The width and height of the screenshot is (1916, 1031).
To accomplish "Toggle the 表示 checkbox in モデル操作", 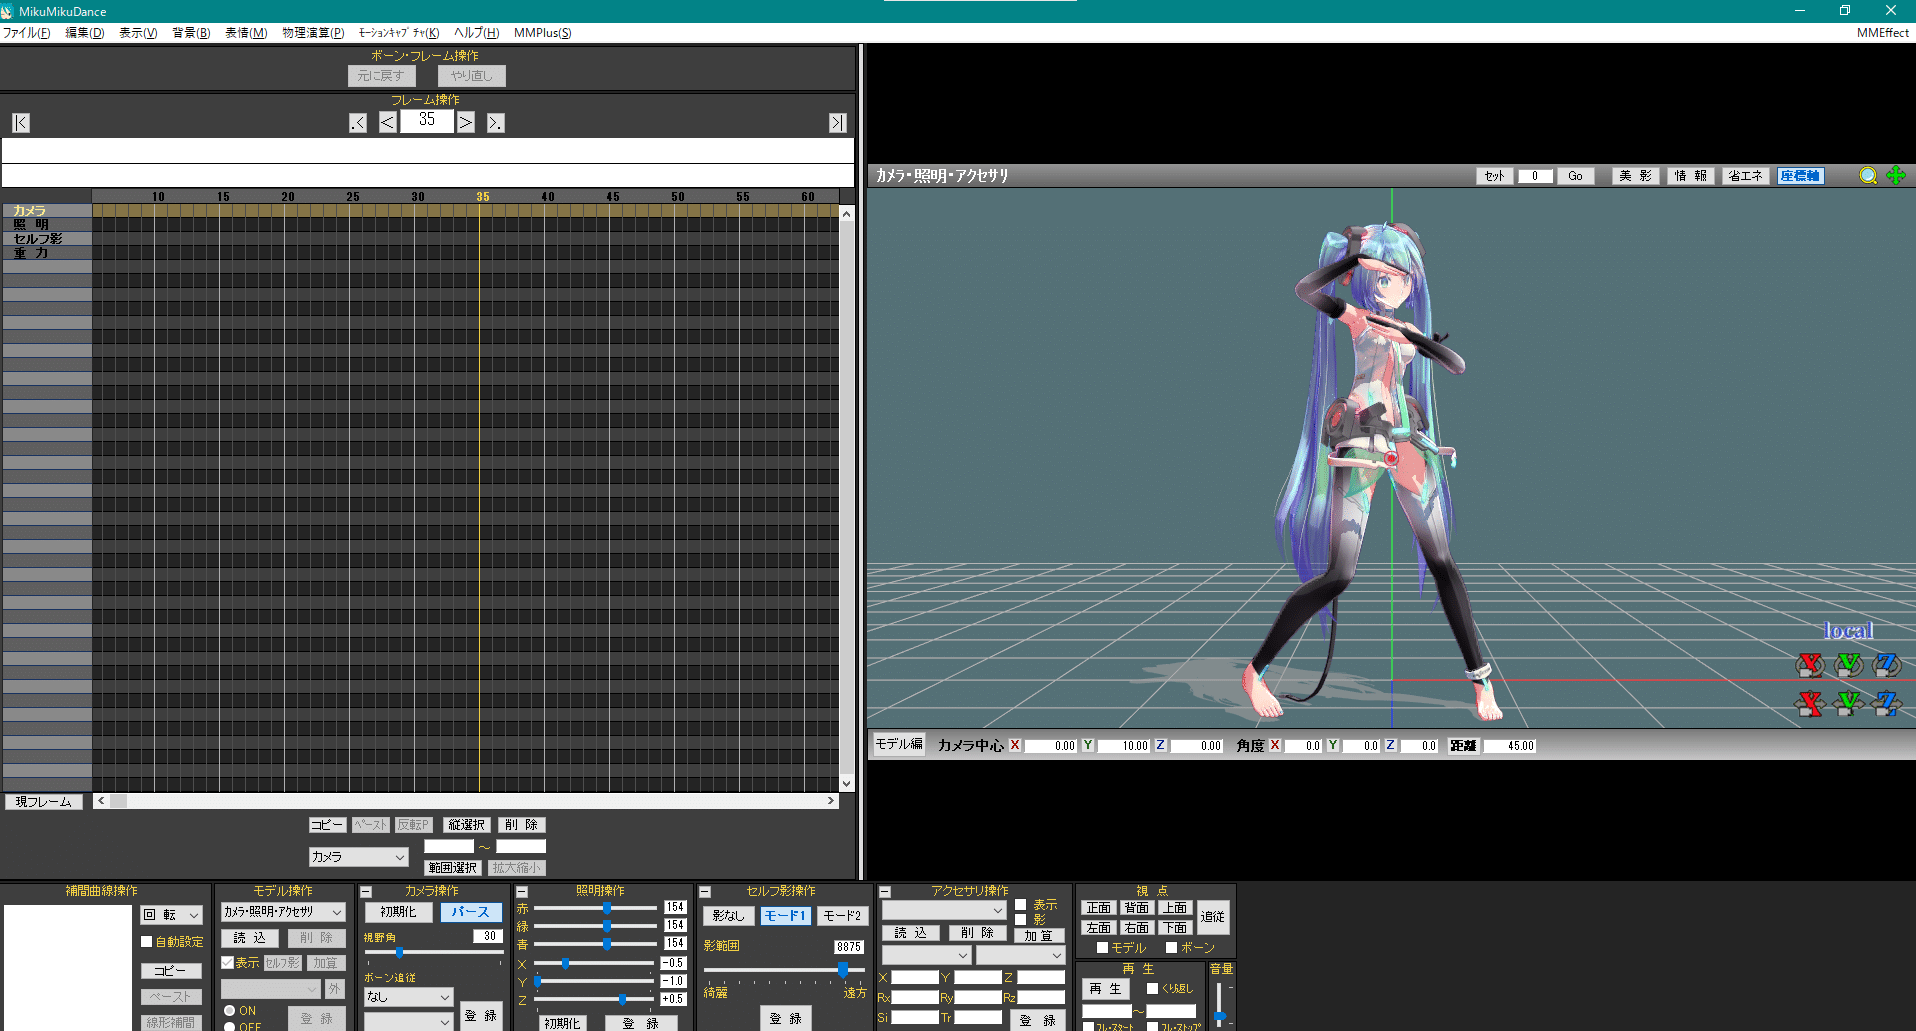I will tap(228, 963).
